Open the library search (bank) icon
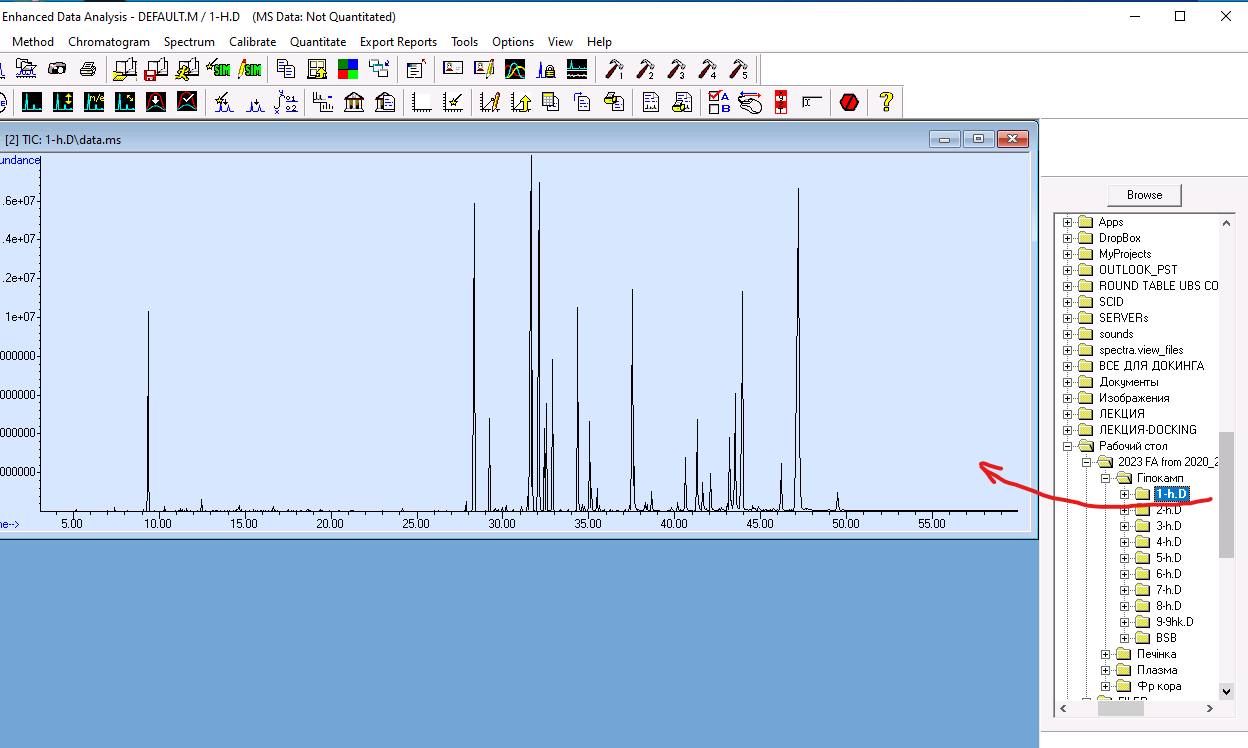The height and width of the screenshot is (748, 1248). tap(353, 101)
